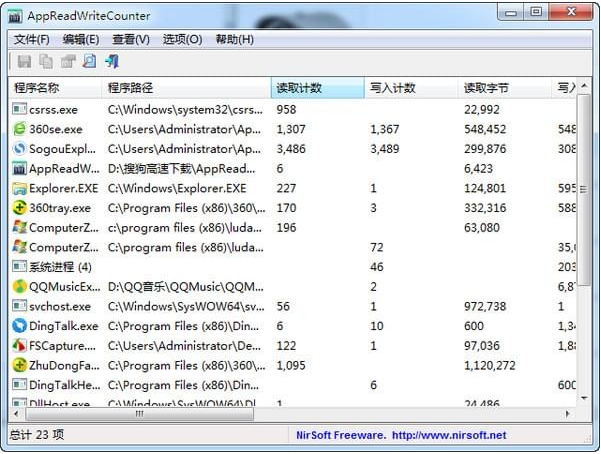Select the ComputerZ... icon with write count 72

[19, 247]
